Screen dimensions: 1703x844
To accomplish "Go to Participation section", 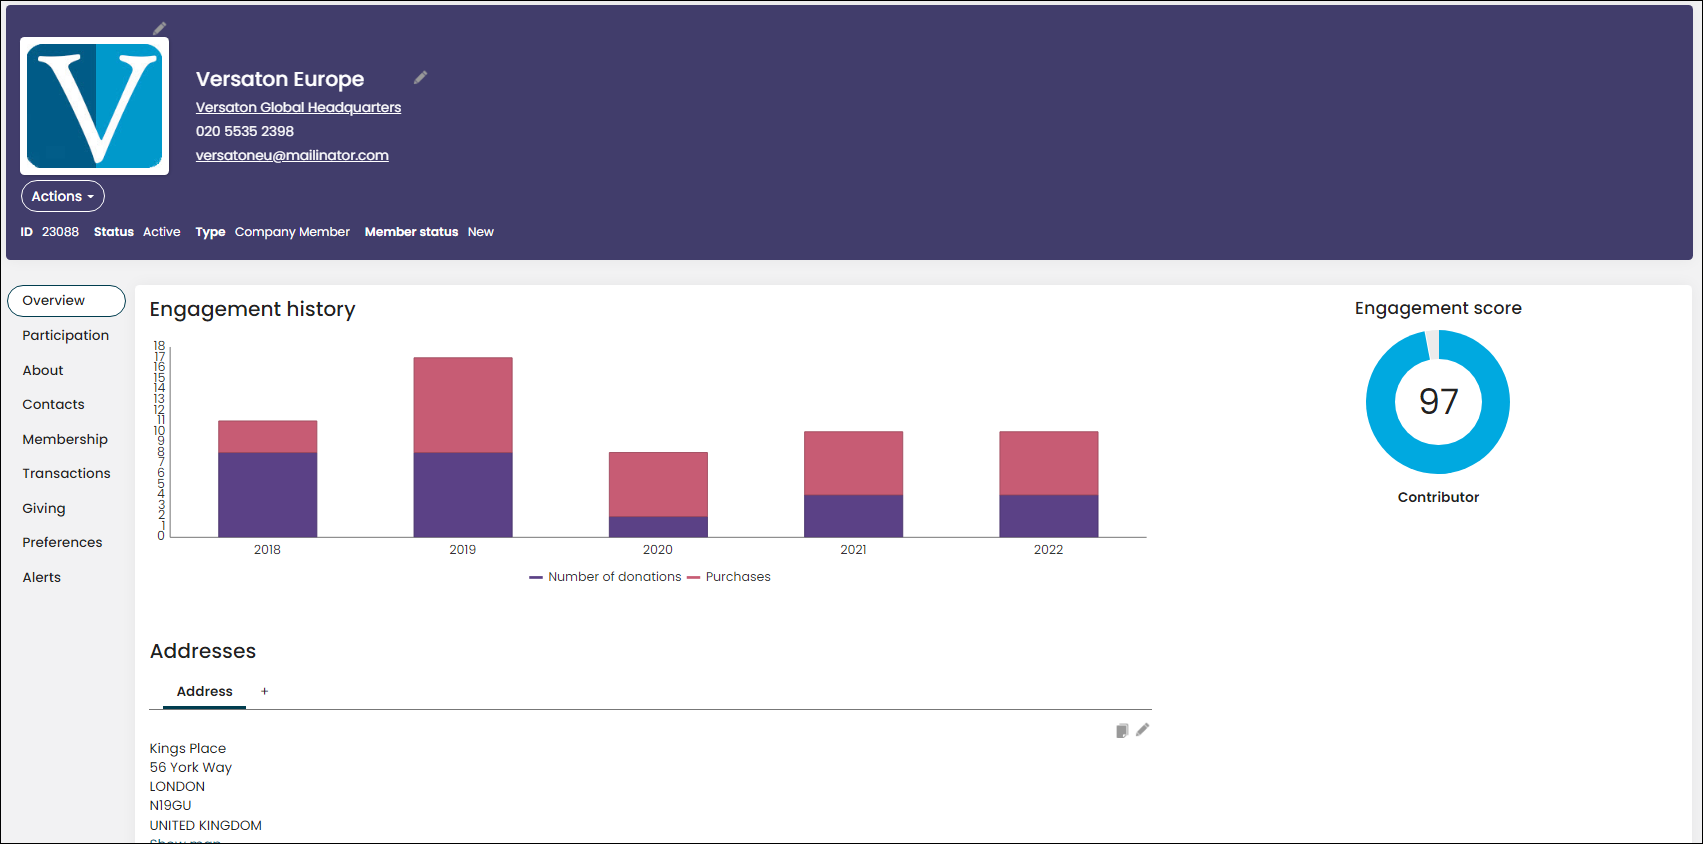I will click(66, 335).
